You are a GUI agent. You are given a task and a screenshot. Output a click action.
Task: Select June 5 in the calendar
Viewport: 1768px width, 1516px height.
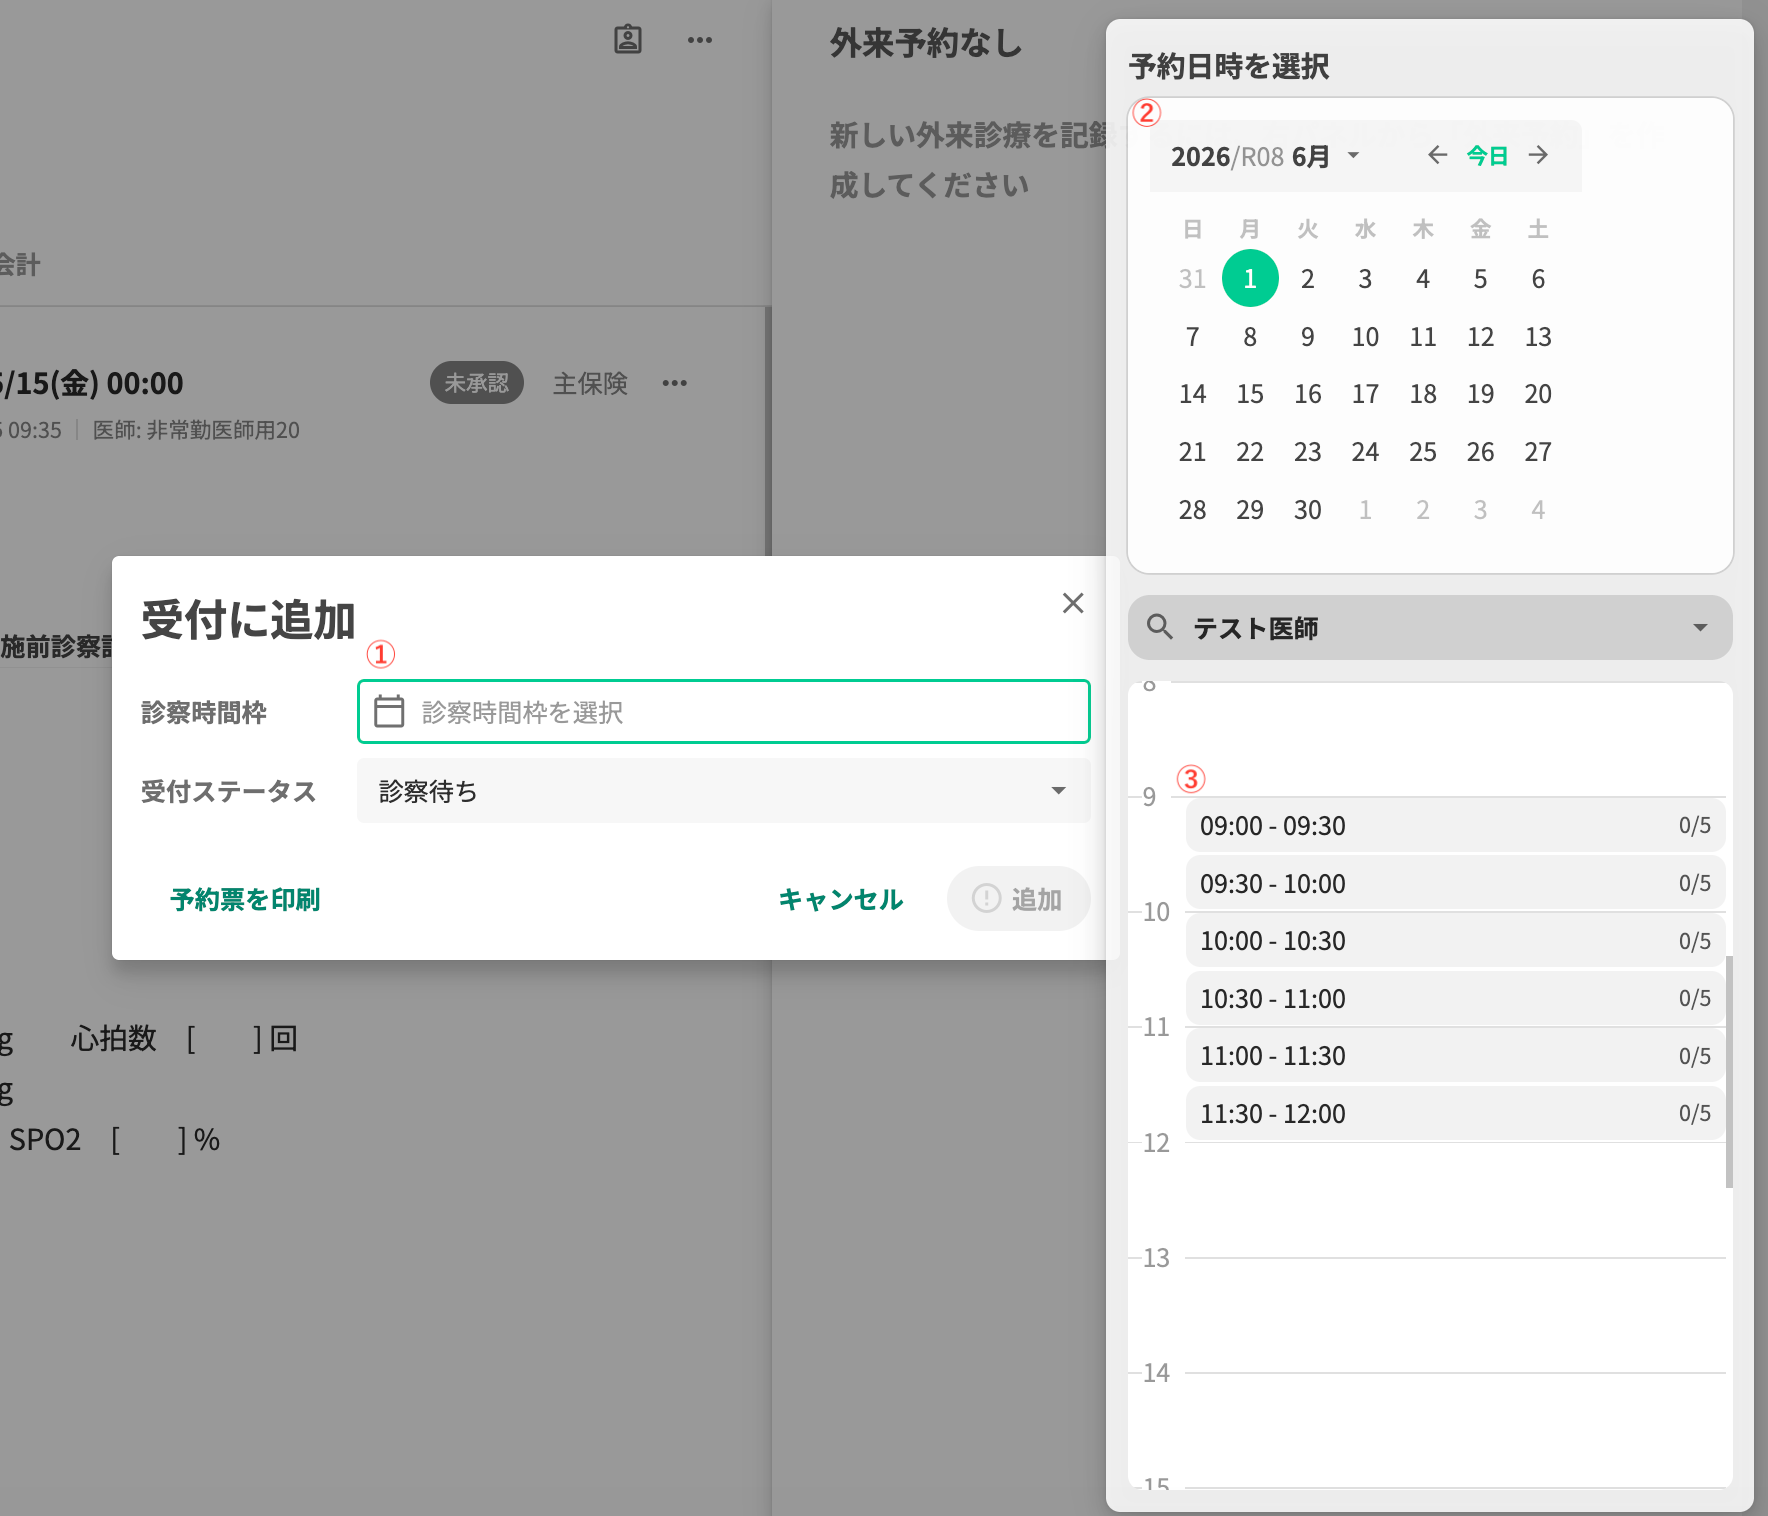(x=1480, y=279)
